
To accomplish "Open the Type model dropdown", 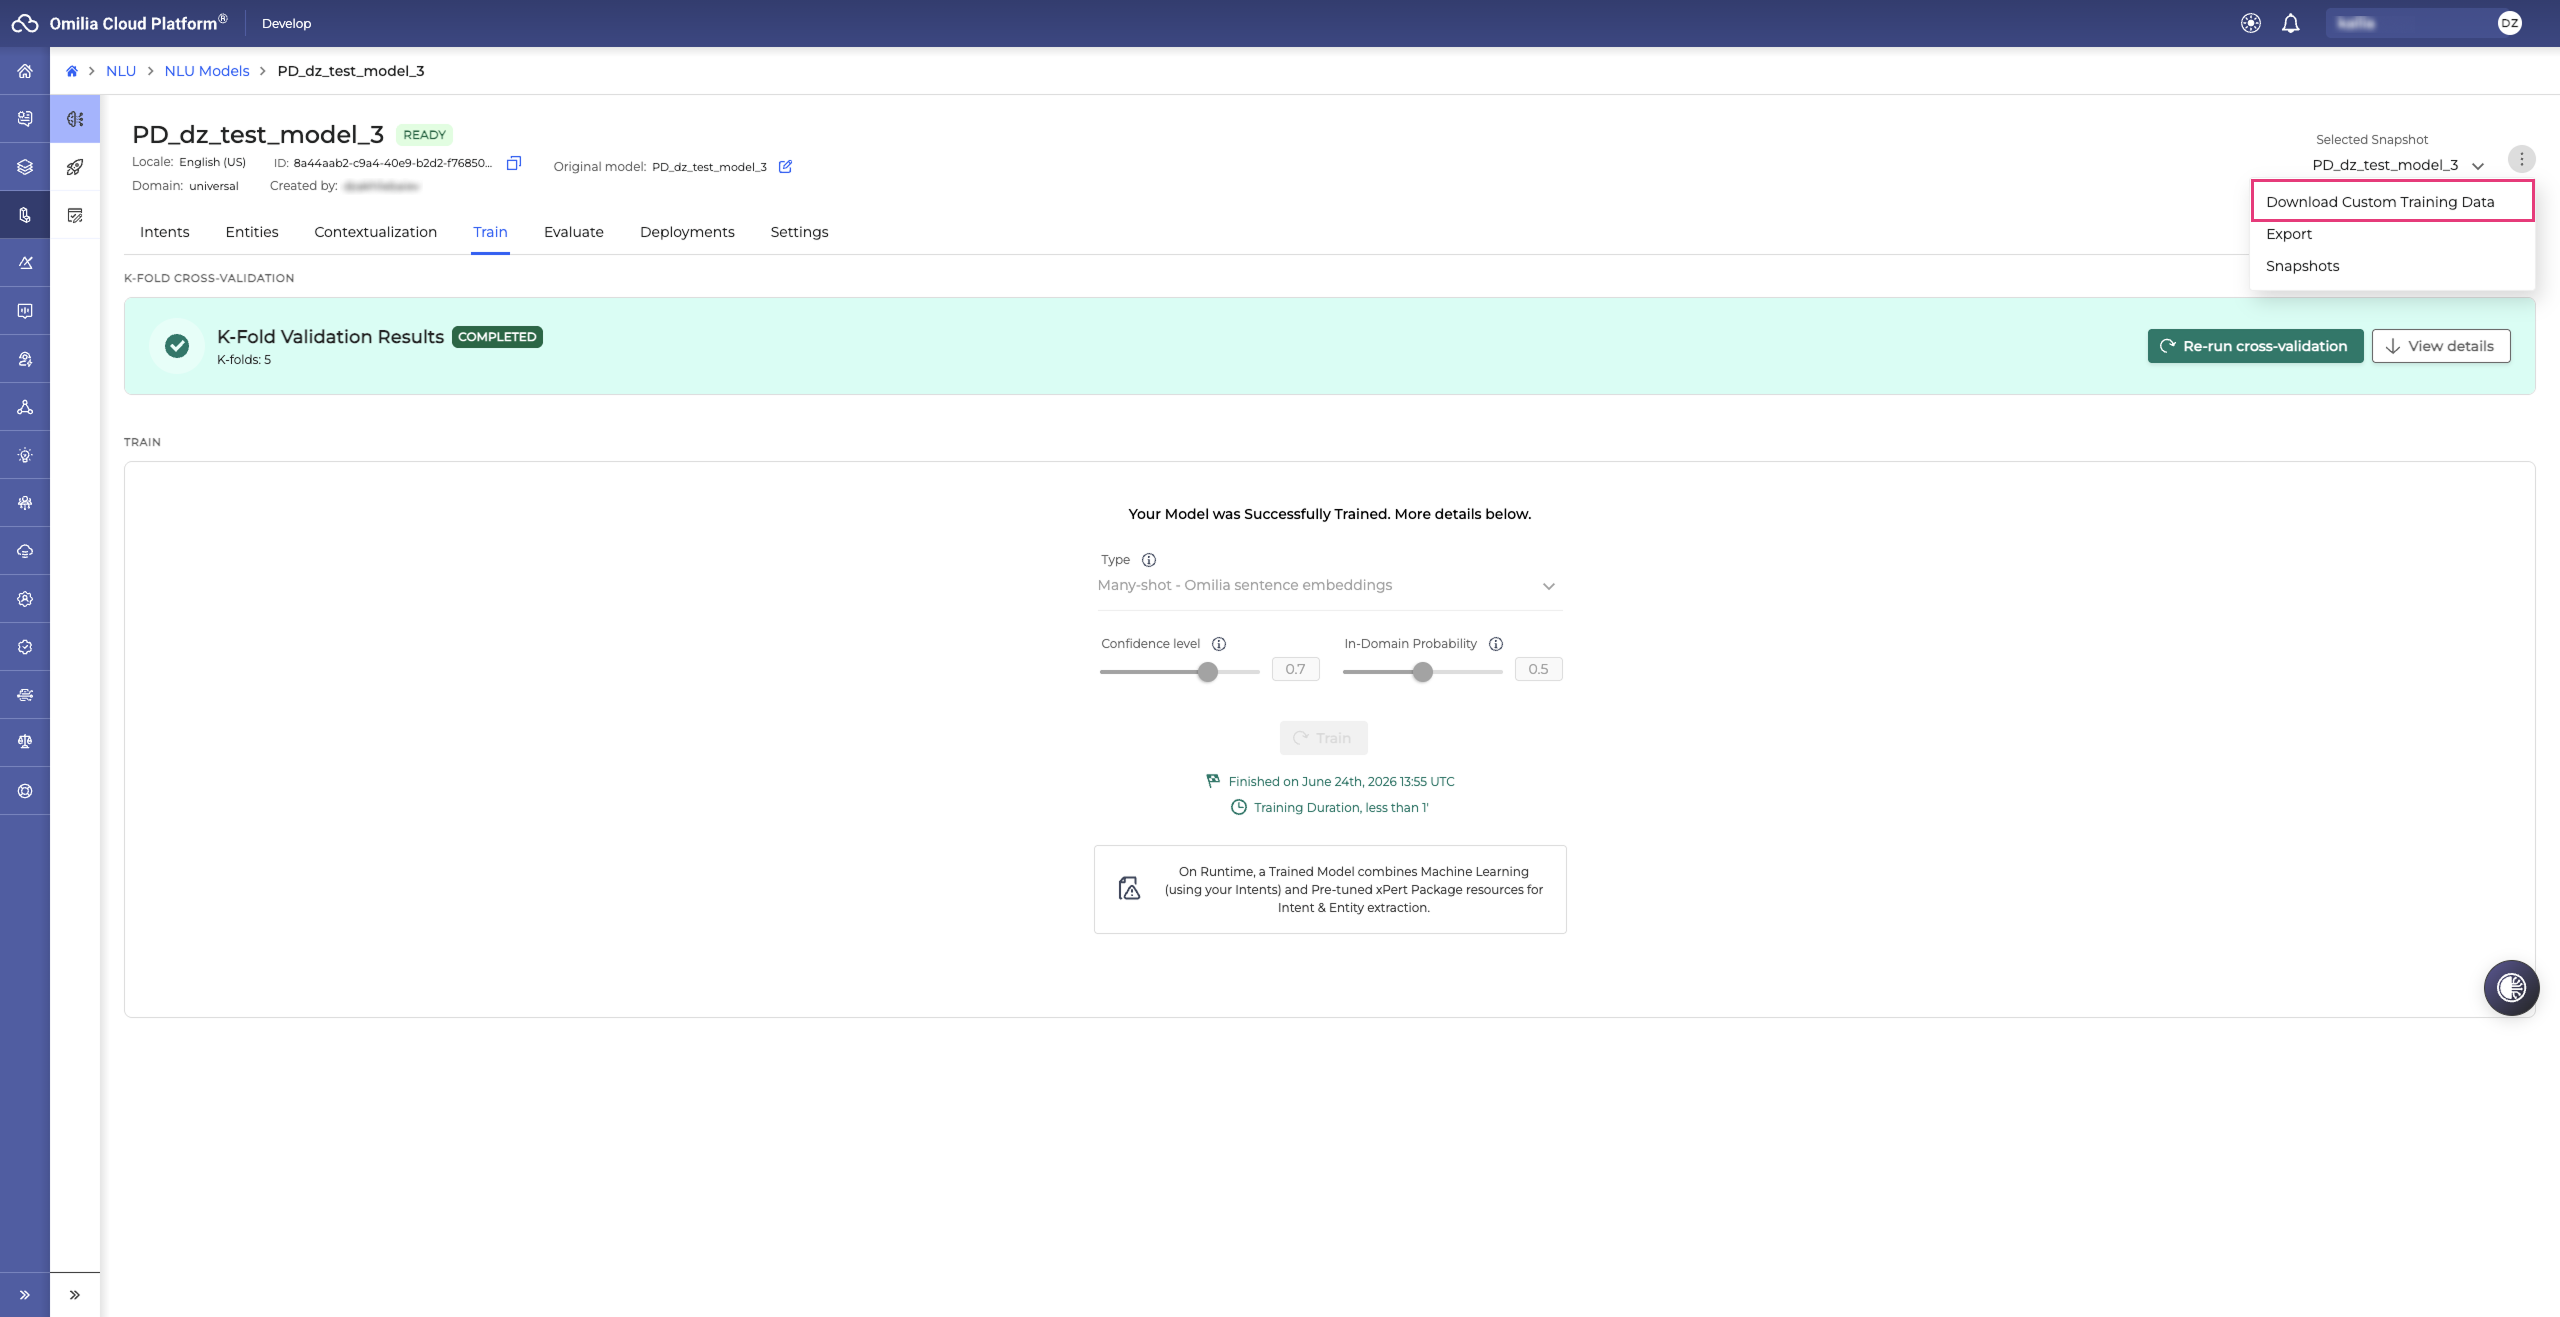I will click(1329, 586).
